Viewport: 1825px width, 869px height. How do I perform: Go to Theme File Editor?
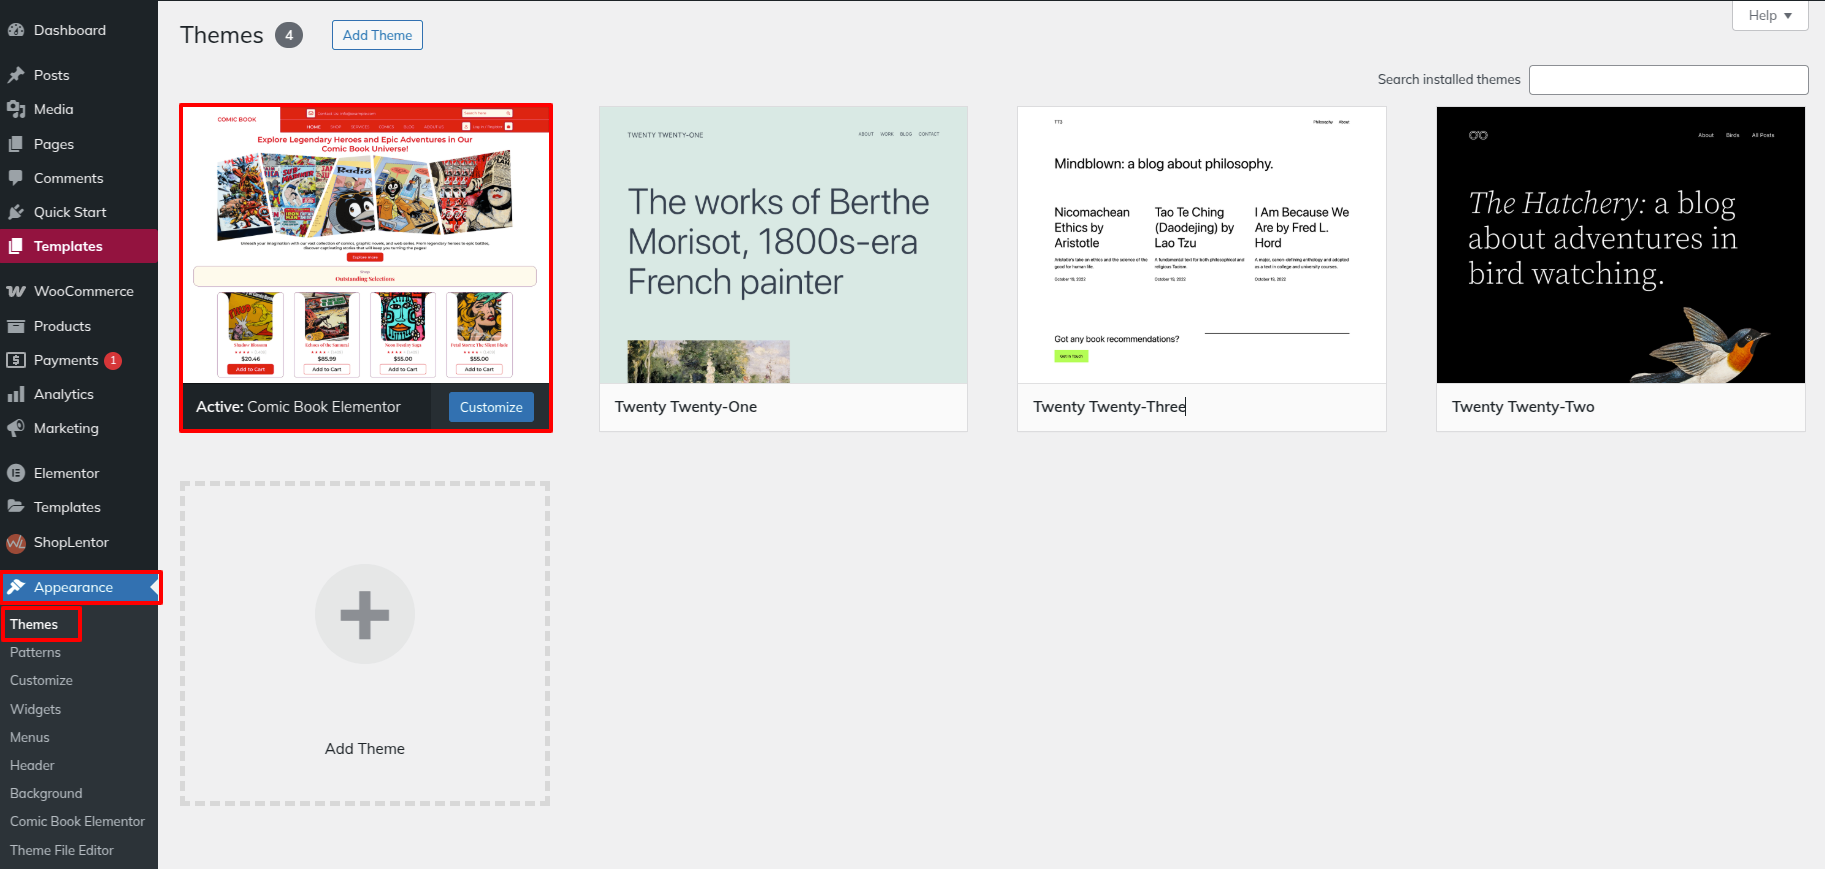click(62, 850)
